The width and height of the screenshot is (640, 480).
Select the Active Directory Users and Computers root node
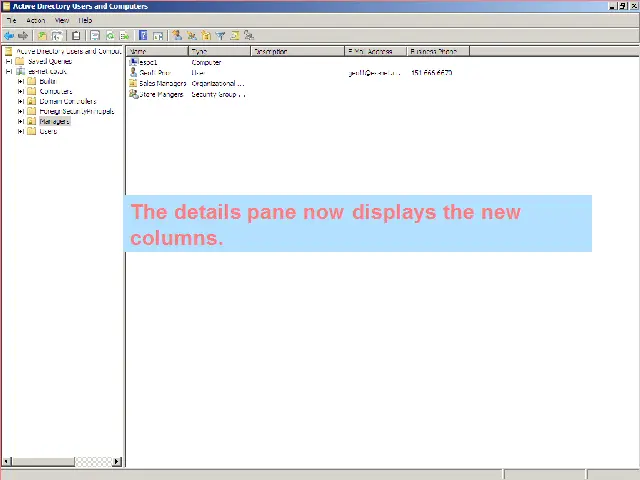pyautogui.click(x=69, y=51)
